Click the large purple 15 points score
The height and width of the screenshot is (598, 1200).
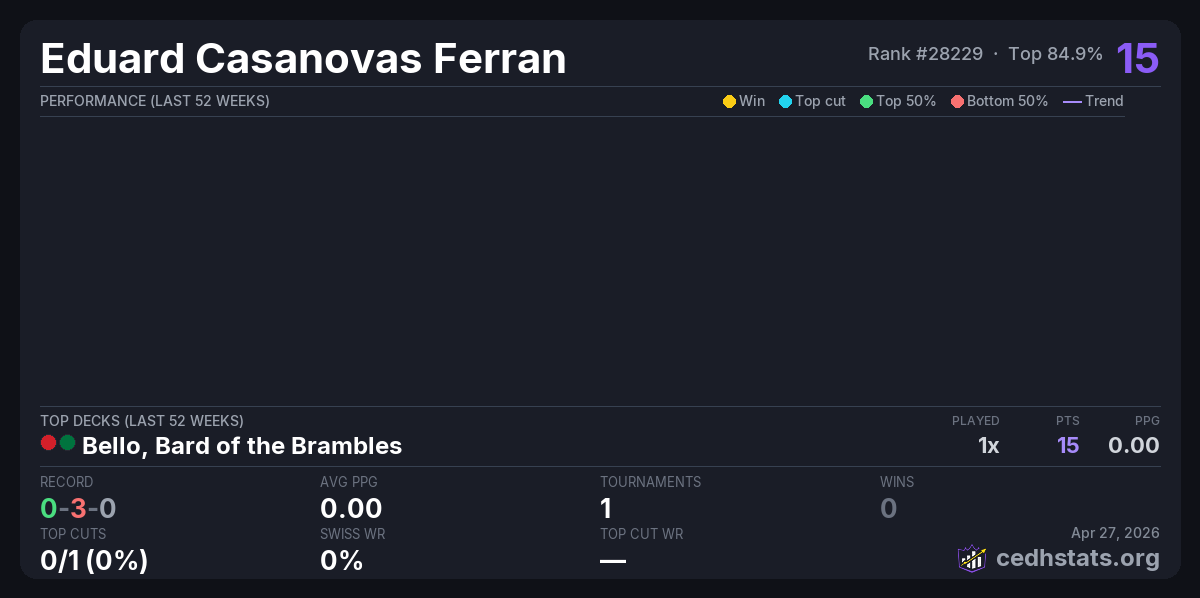[x=1138, y=58]
